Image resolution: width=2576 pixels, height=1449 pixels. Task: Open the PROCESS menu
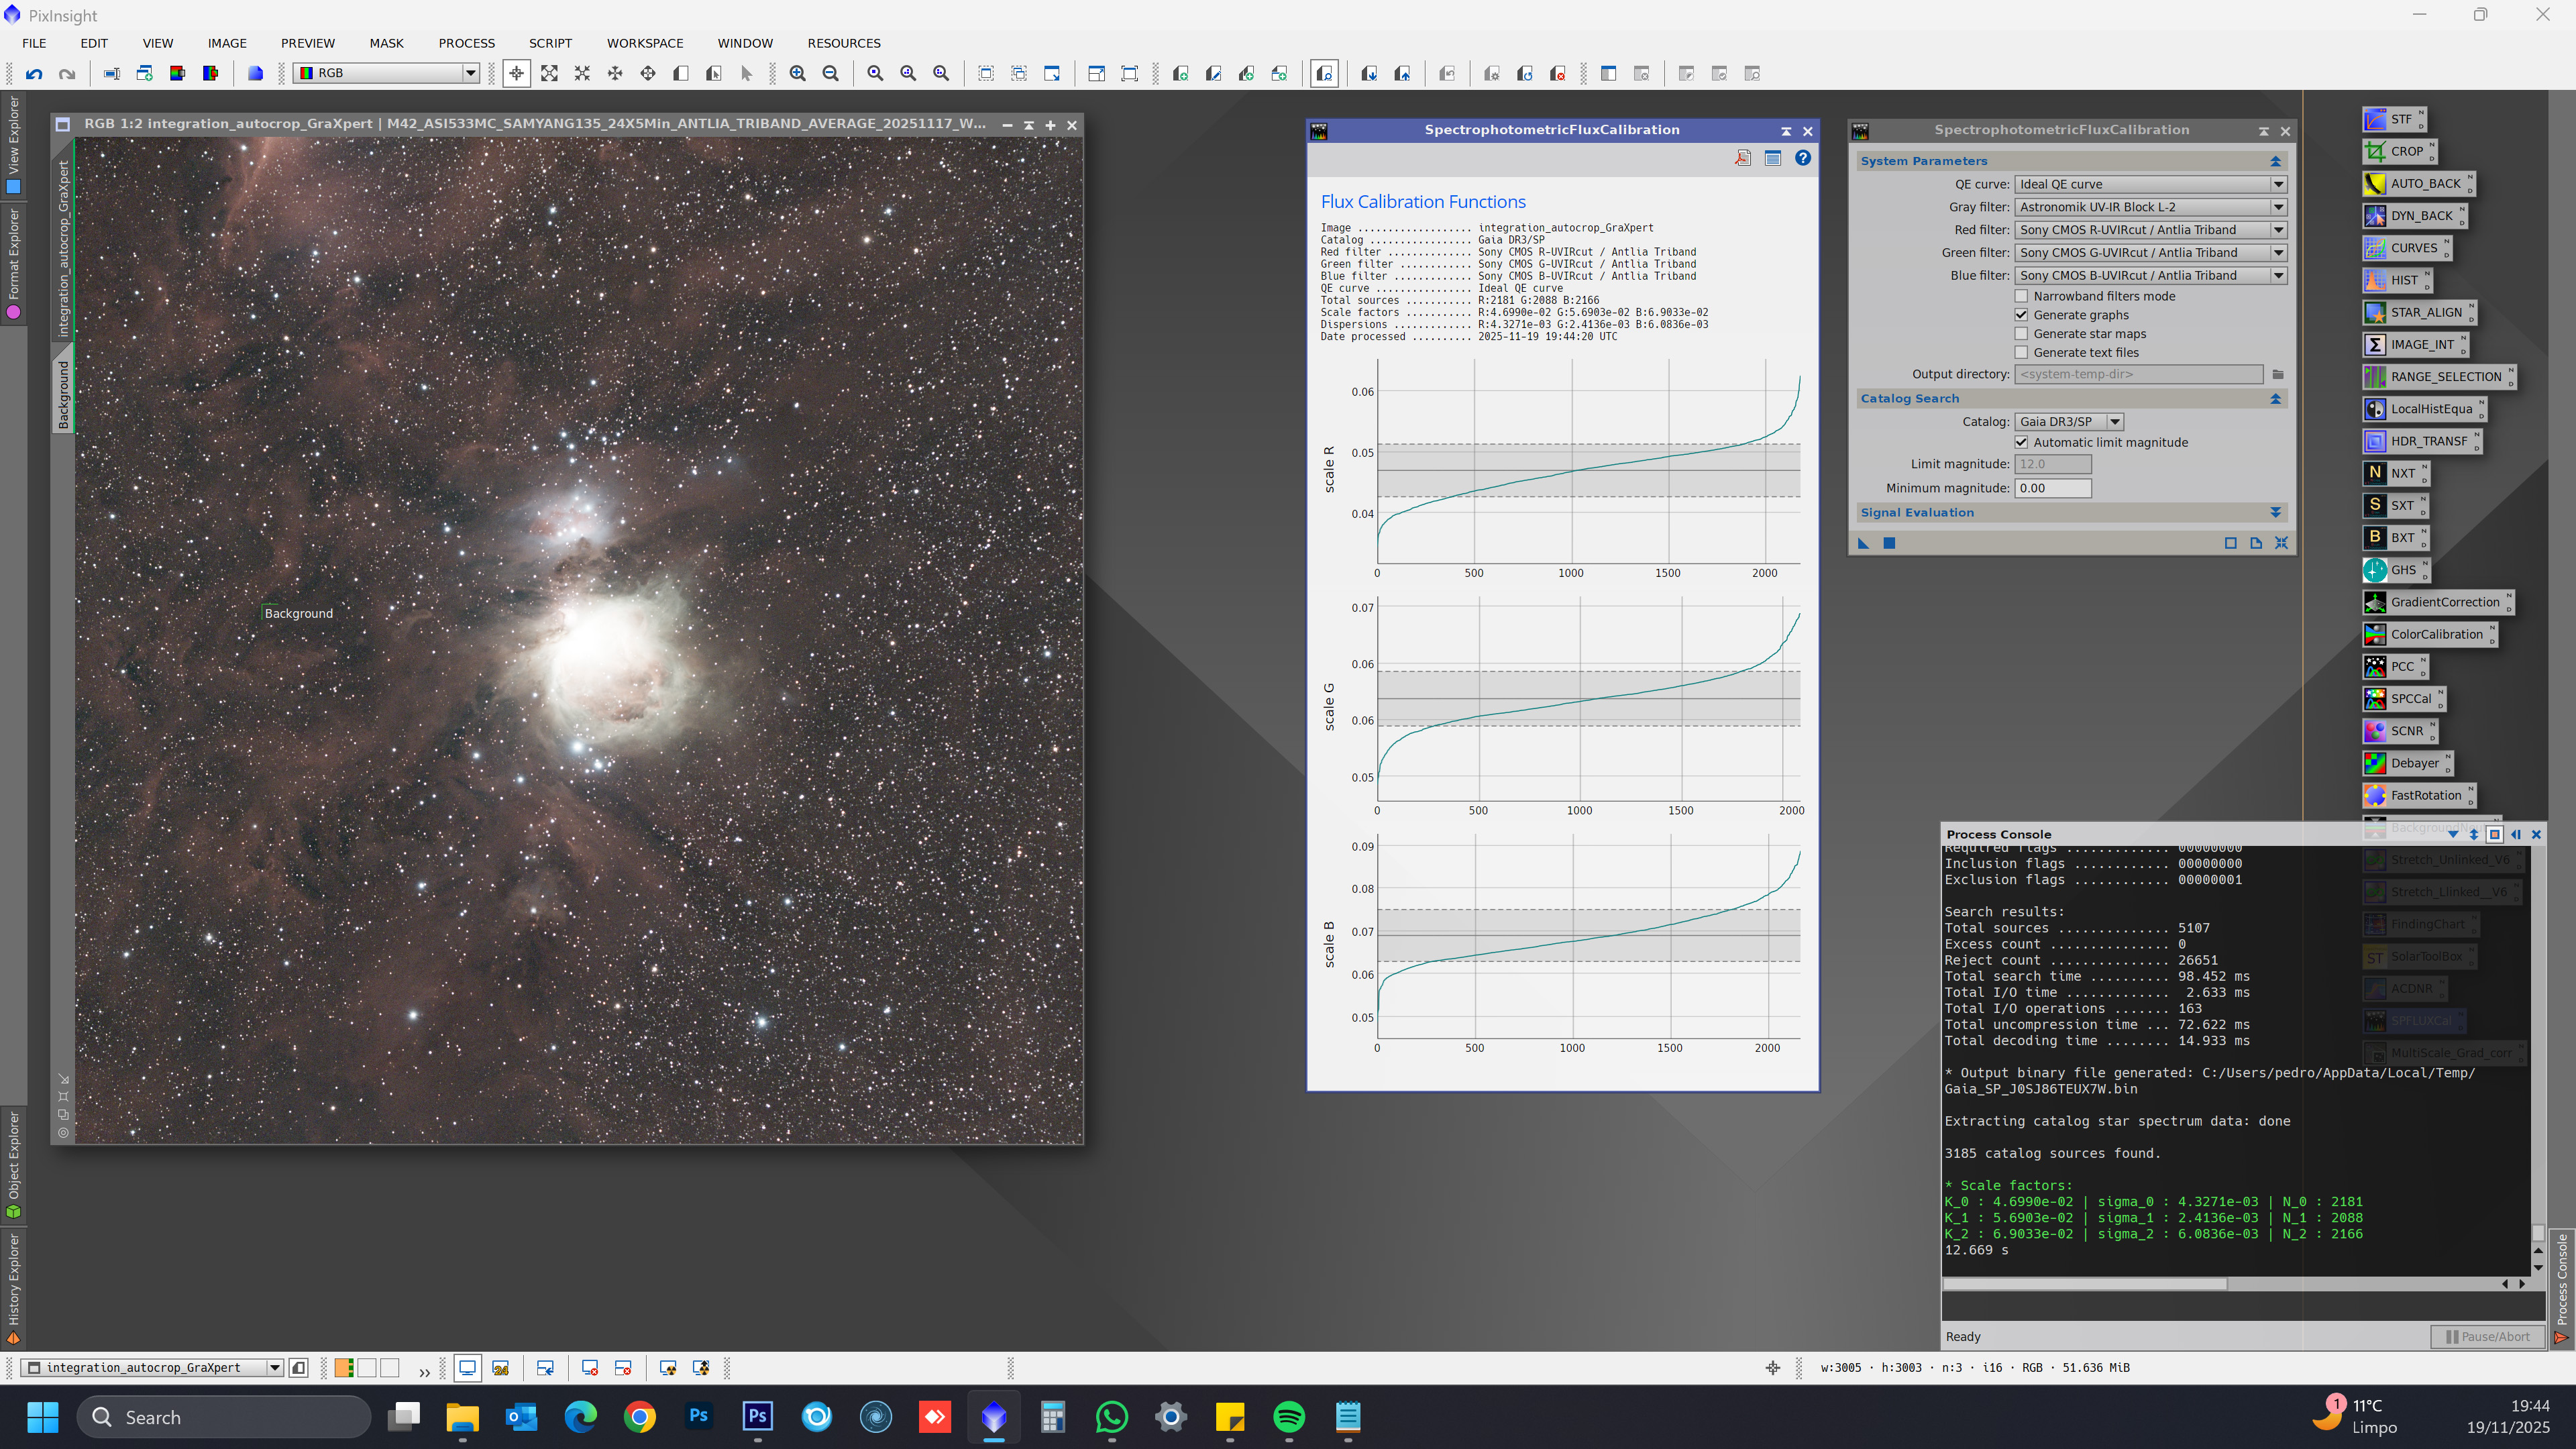tap(466, 43)
